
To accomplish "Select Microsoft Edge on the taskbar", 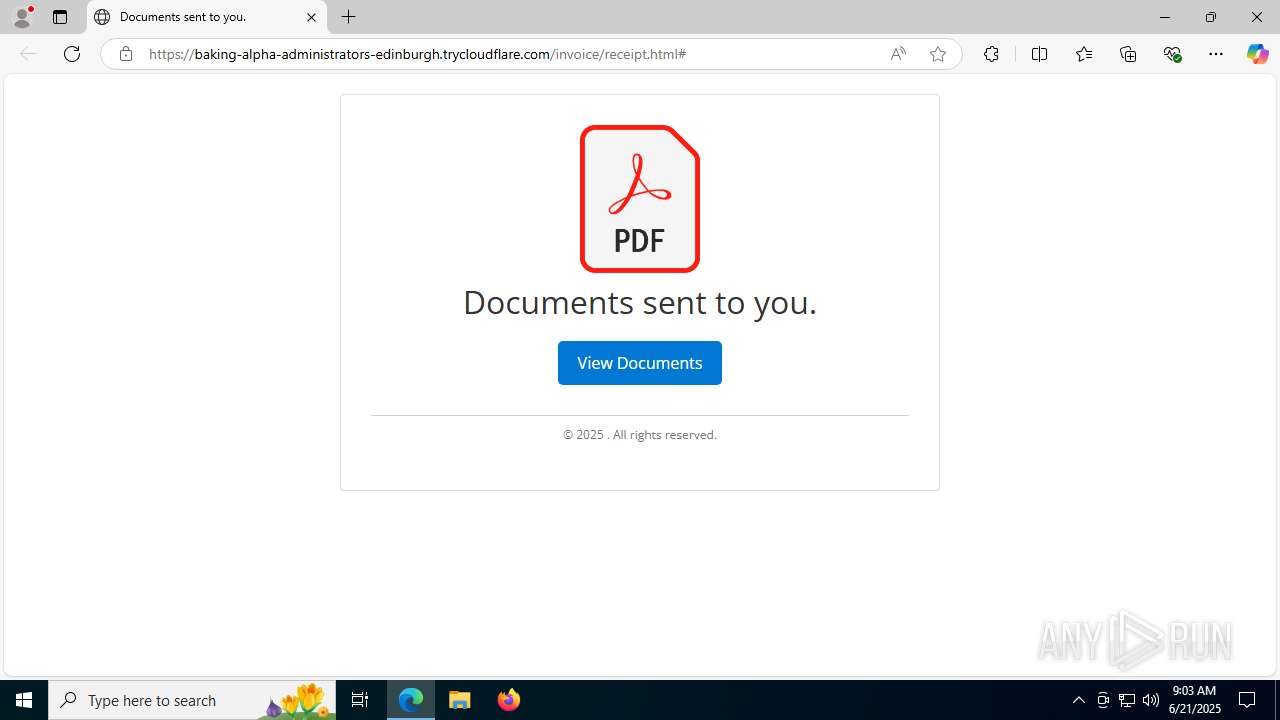I will [411, 700].
